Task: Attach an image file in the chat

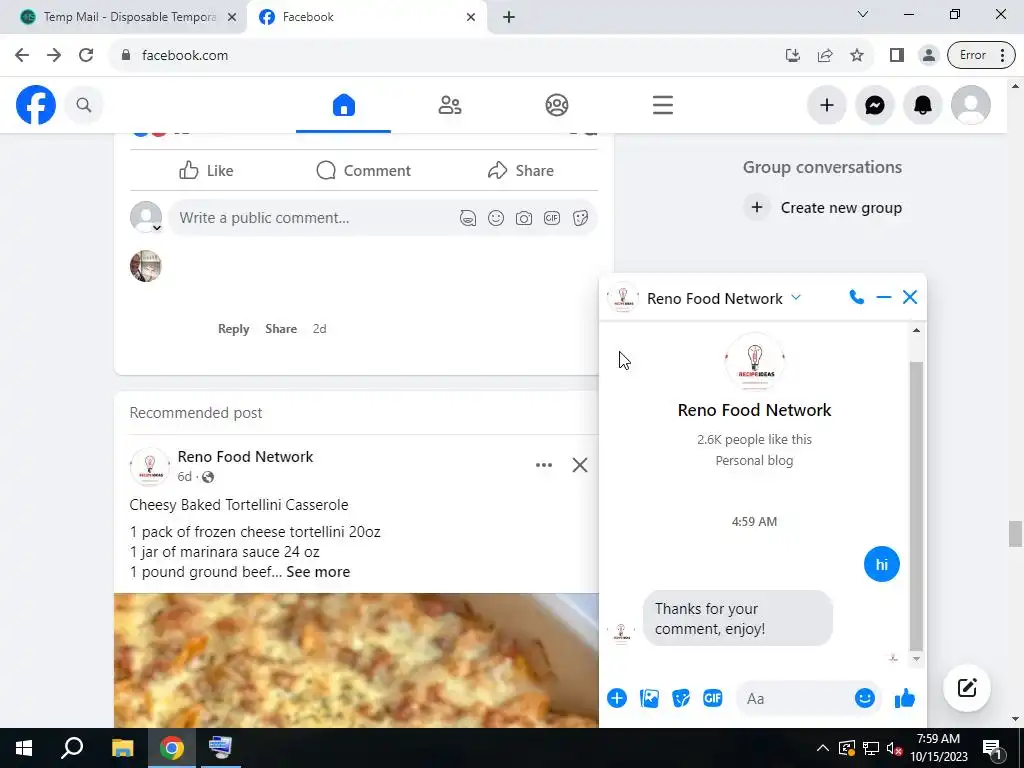Action: point(649,698)
